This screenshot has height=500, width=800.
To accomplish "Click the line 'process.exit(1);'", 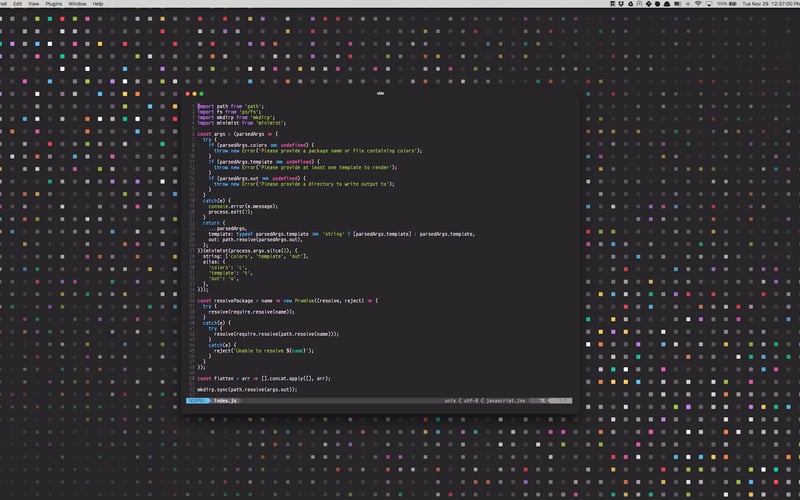I will (231, 212).
